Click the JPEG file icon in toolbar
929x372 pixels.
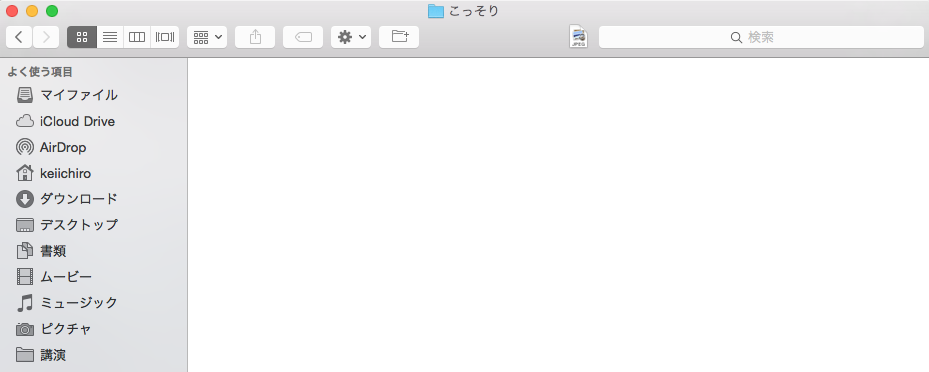[578, 37]
